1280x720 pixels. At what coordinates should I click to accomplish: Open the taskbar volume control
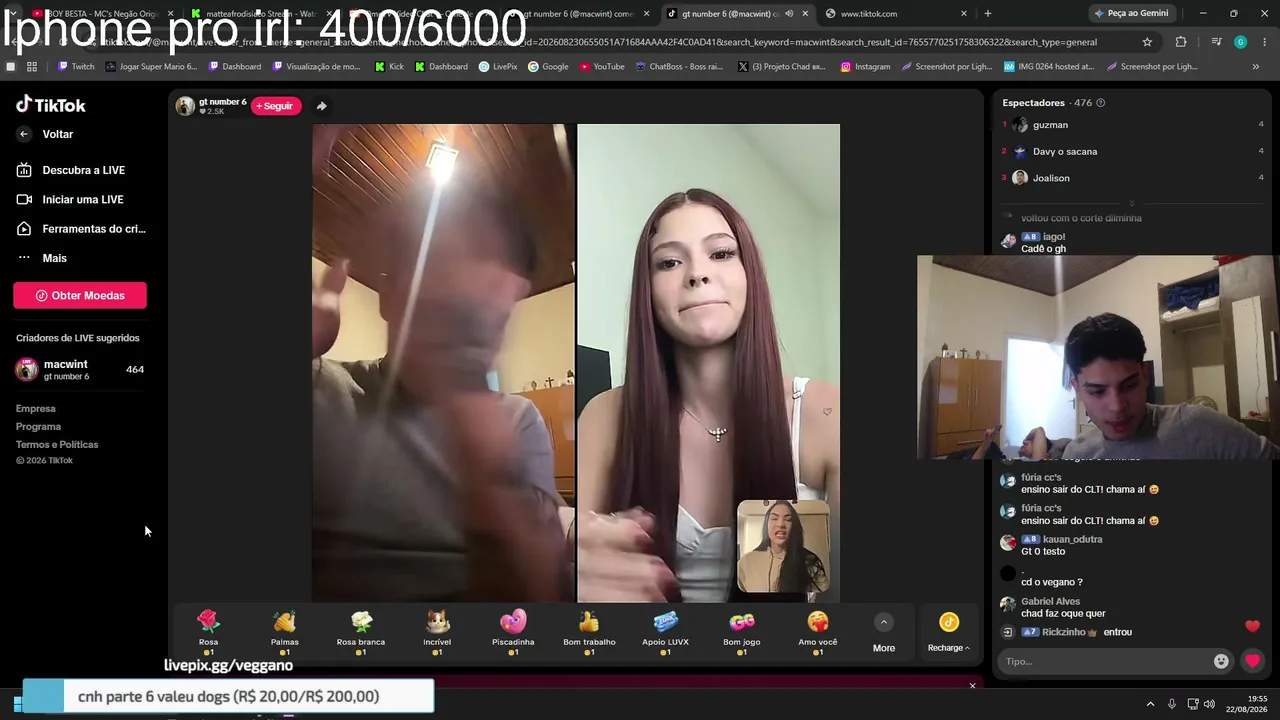tap(1208, 704)
